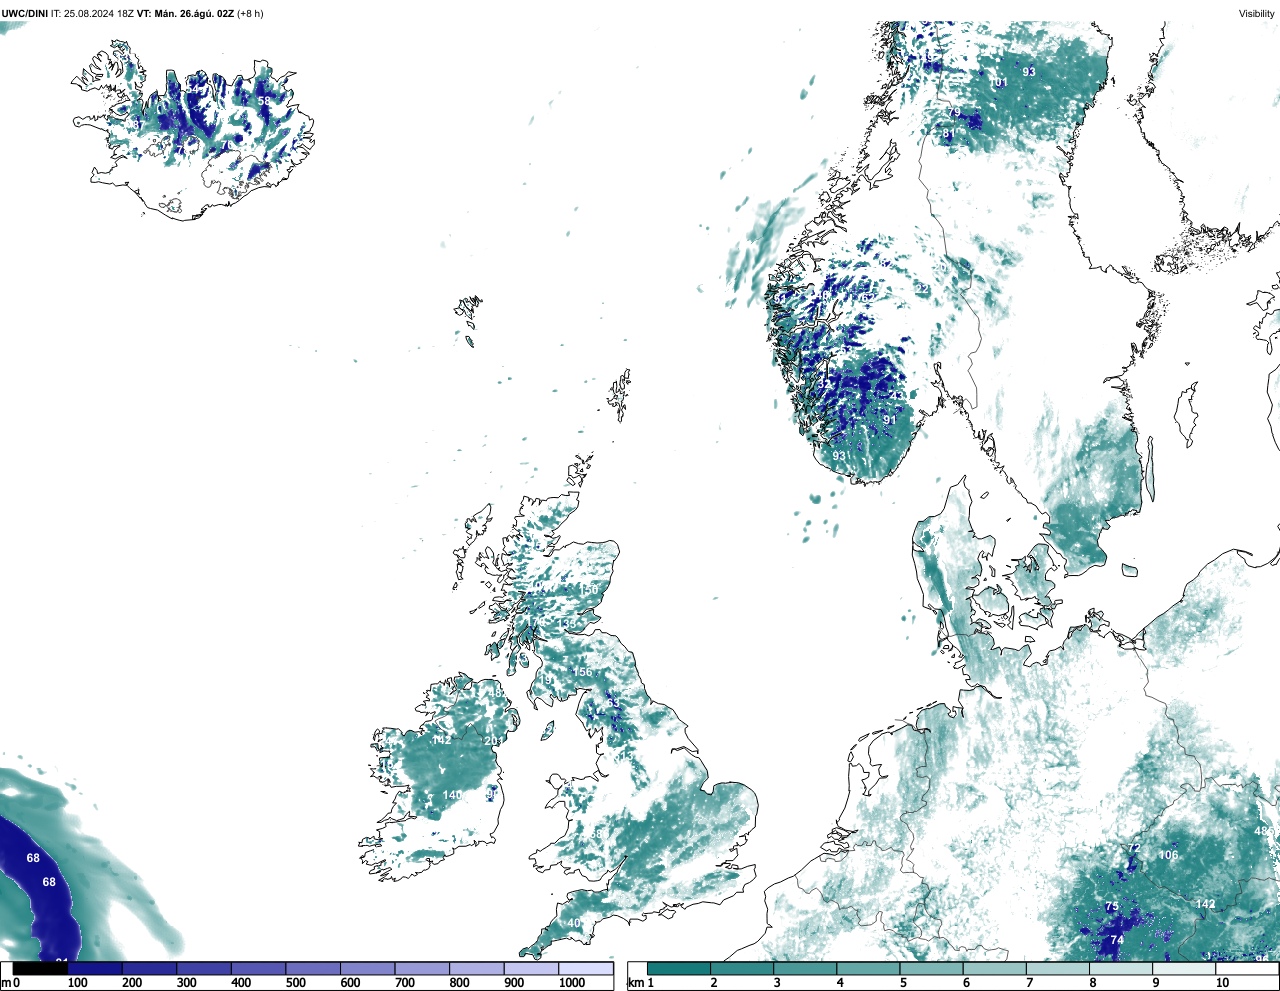Click the '91' value in southern Norway
Screen dimensions: 1280x991
click(890, 421)
